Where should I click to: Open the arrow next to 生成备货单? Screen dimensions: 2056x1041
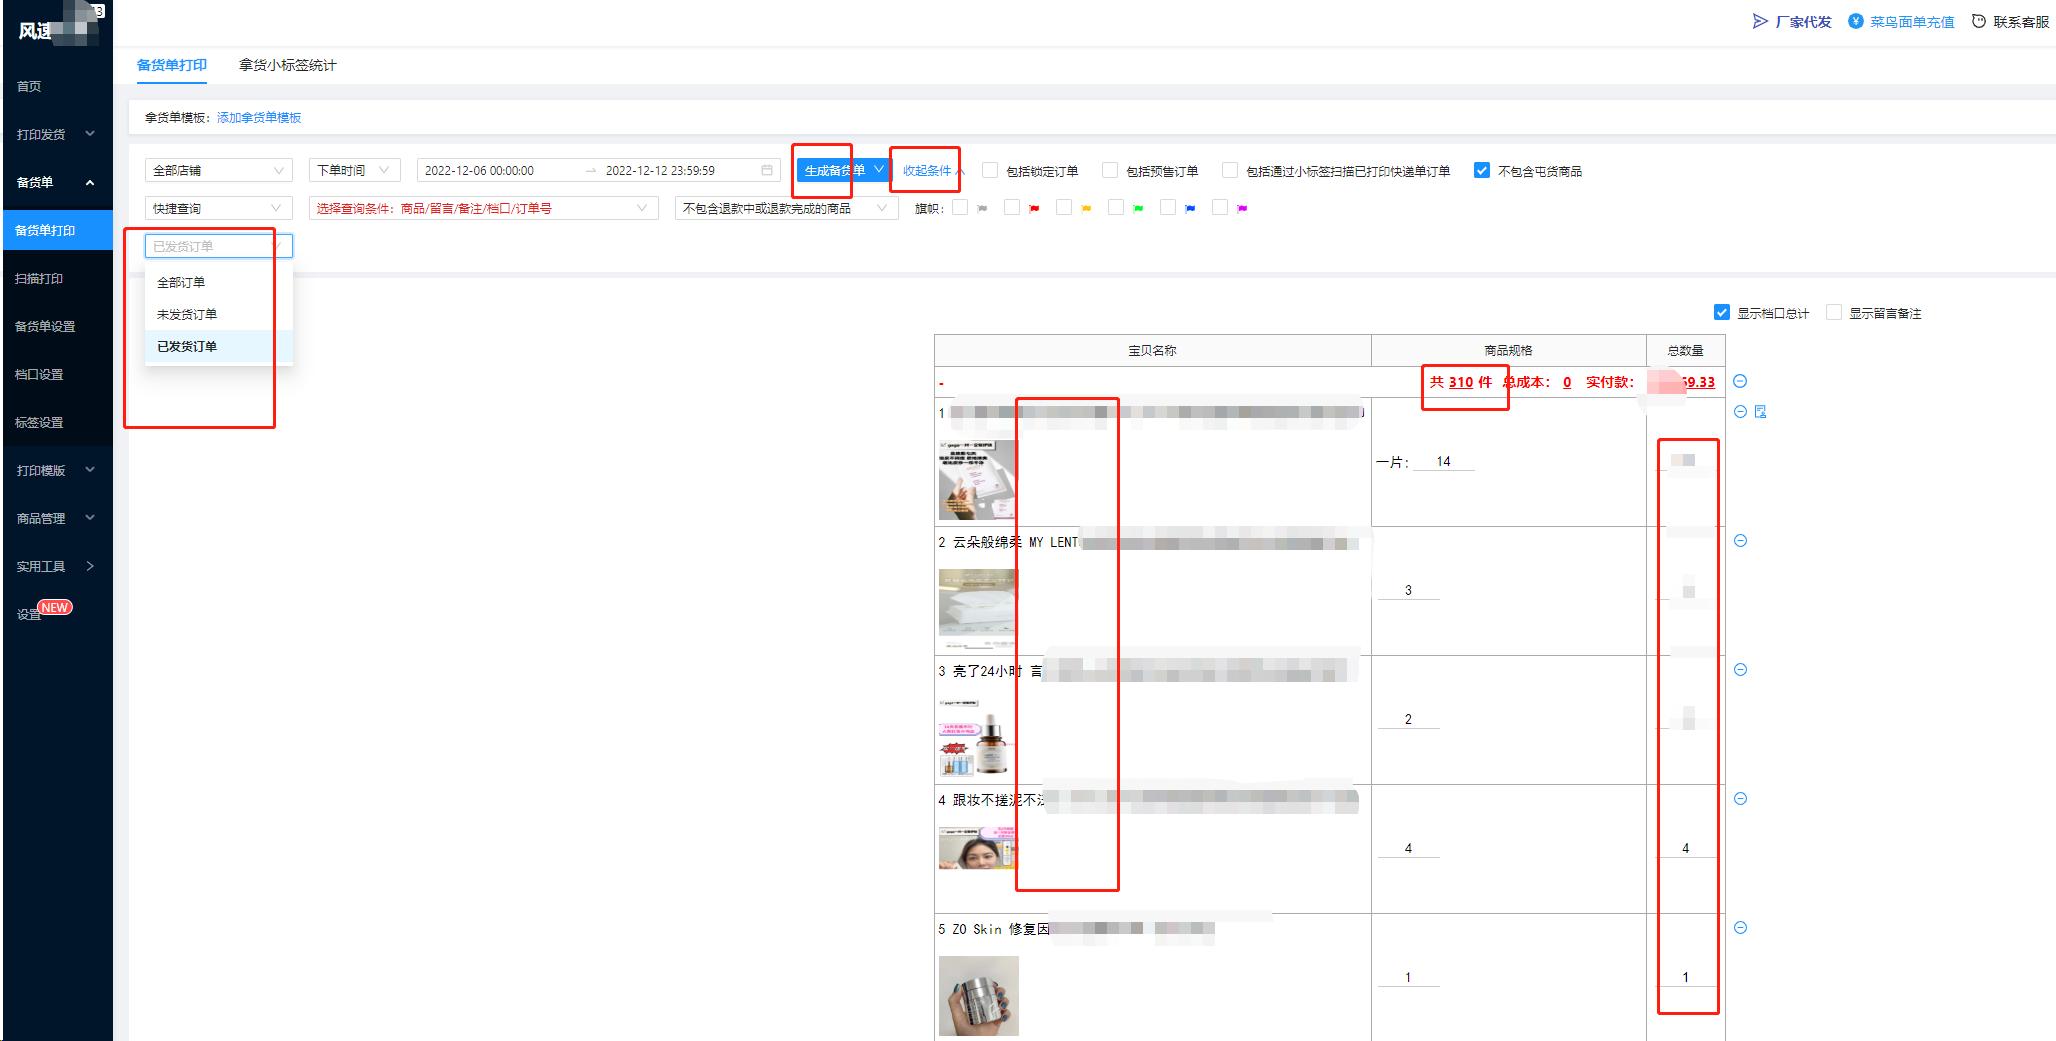(x=879, y=170)
